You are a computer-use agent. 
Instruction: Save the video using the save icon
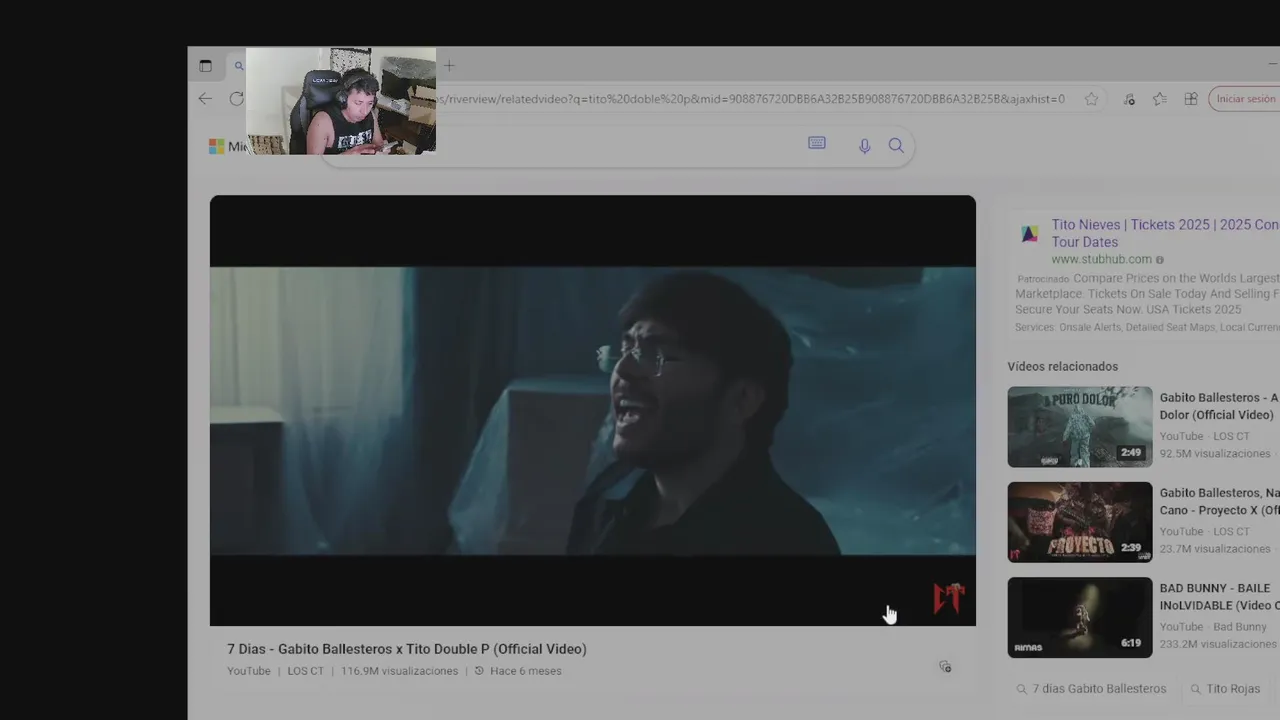(x=945, y=666)
